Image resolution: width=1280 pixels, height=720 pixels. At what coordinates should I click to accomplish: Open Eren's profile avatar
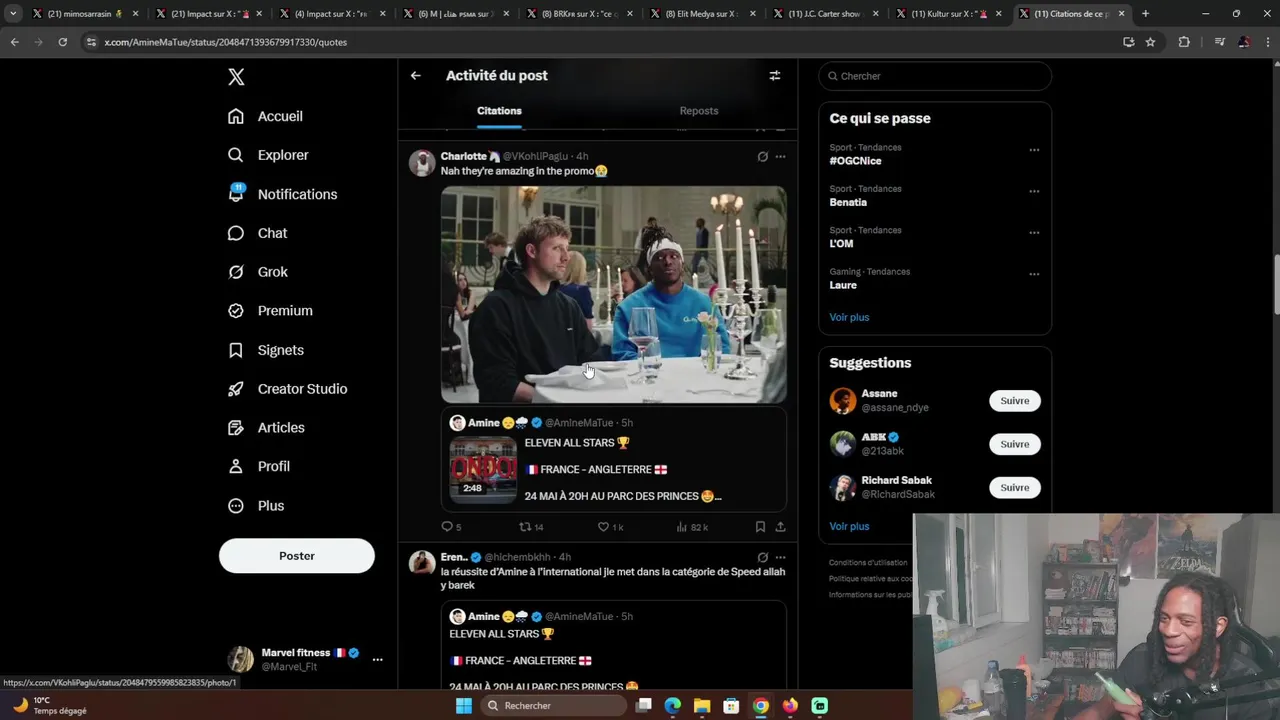click(422, 563)
